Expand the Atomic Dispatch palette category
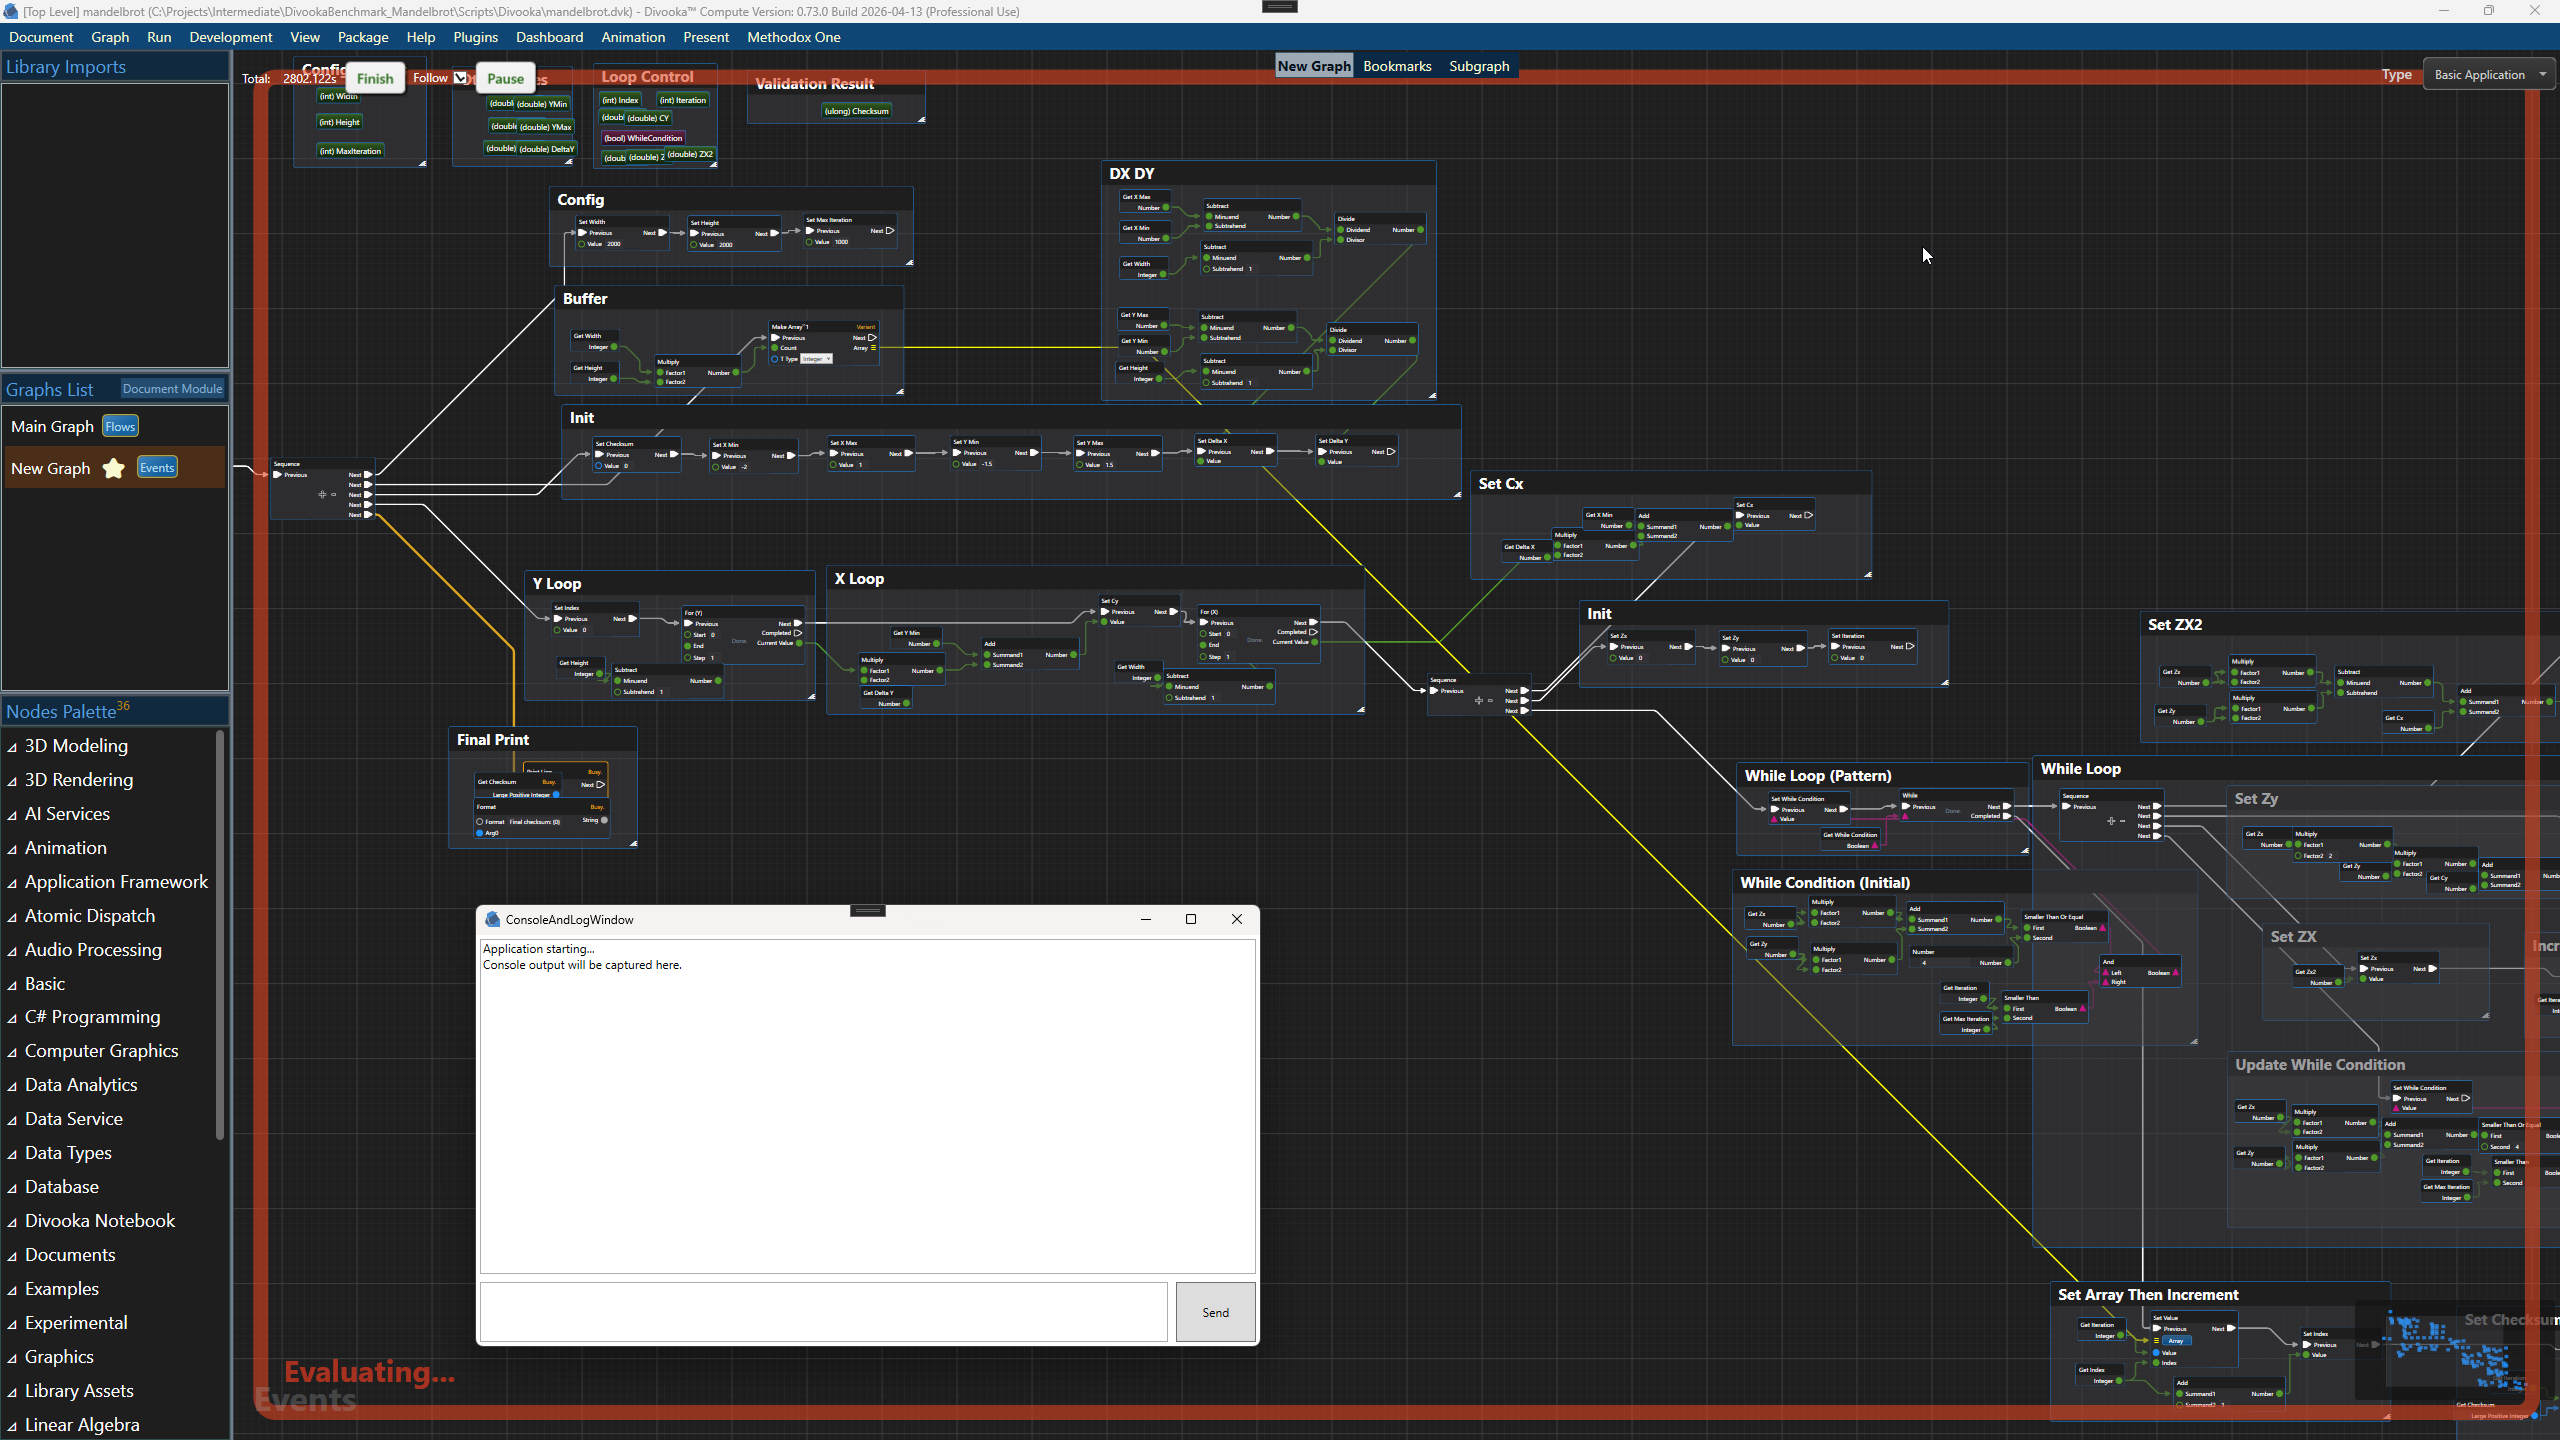2560x1440 pixels. [x=12, y=917]
